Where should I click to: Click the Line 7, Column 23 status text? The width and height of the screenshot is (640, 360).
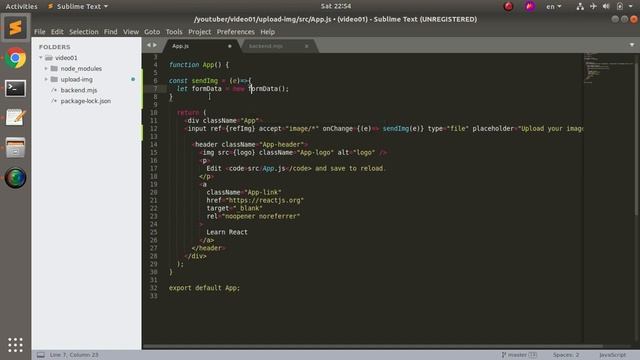(x=74, y=355)
